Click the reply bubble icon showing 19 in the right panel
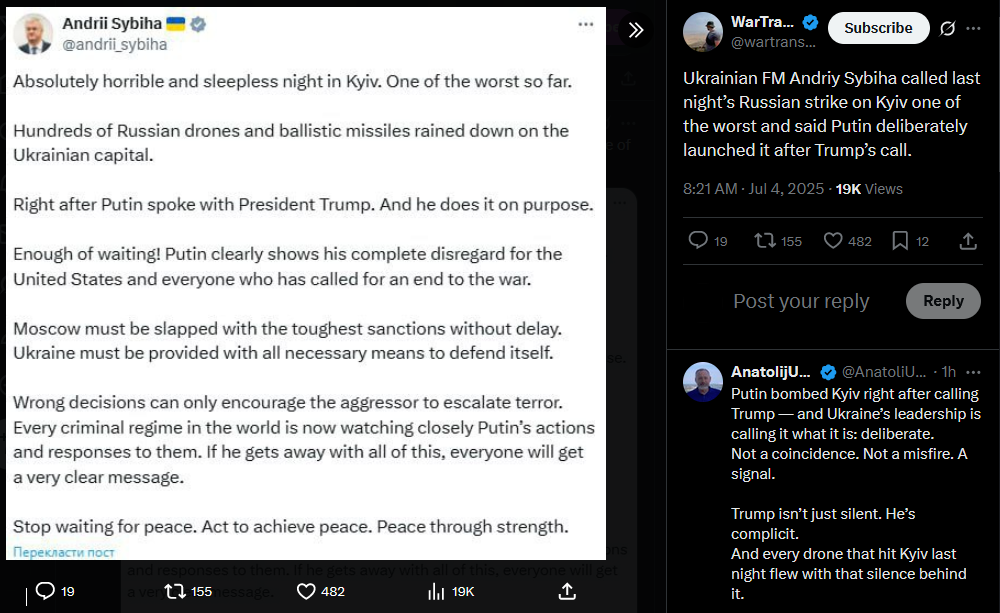1000x613 pixels. [698, 240]
